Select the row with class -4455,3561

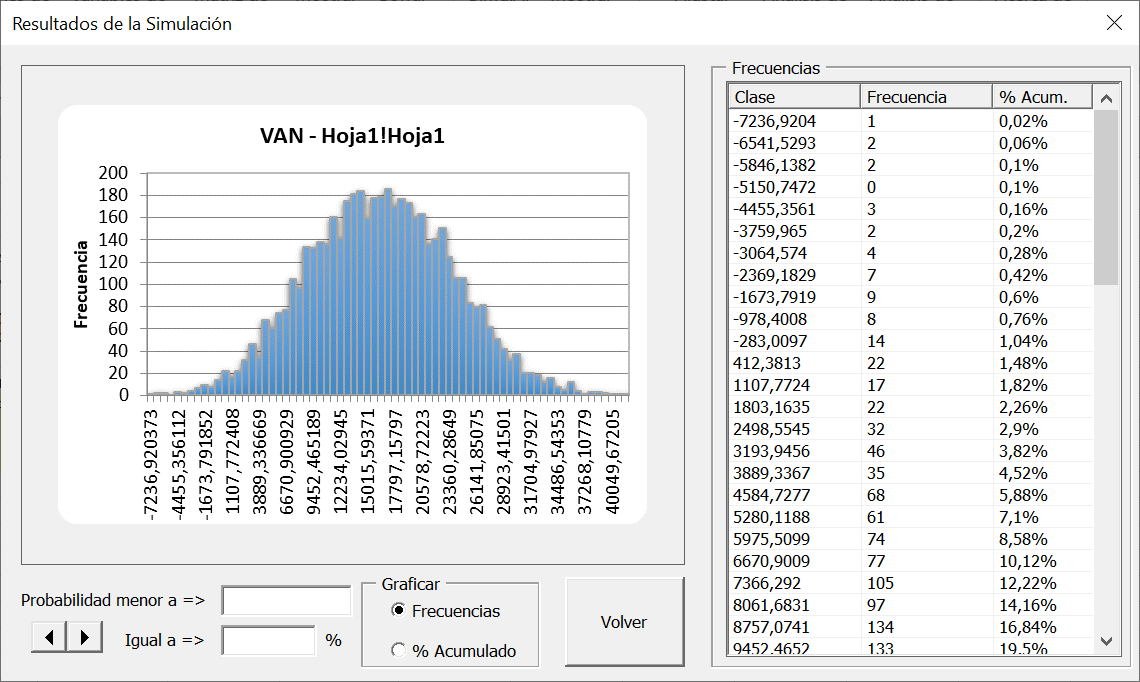pyautogui.click(x=911, y=209)
